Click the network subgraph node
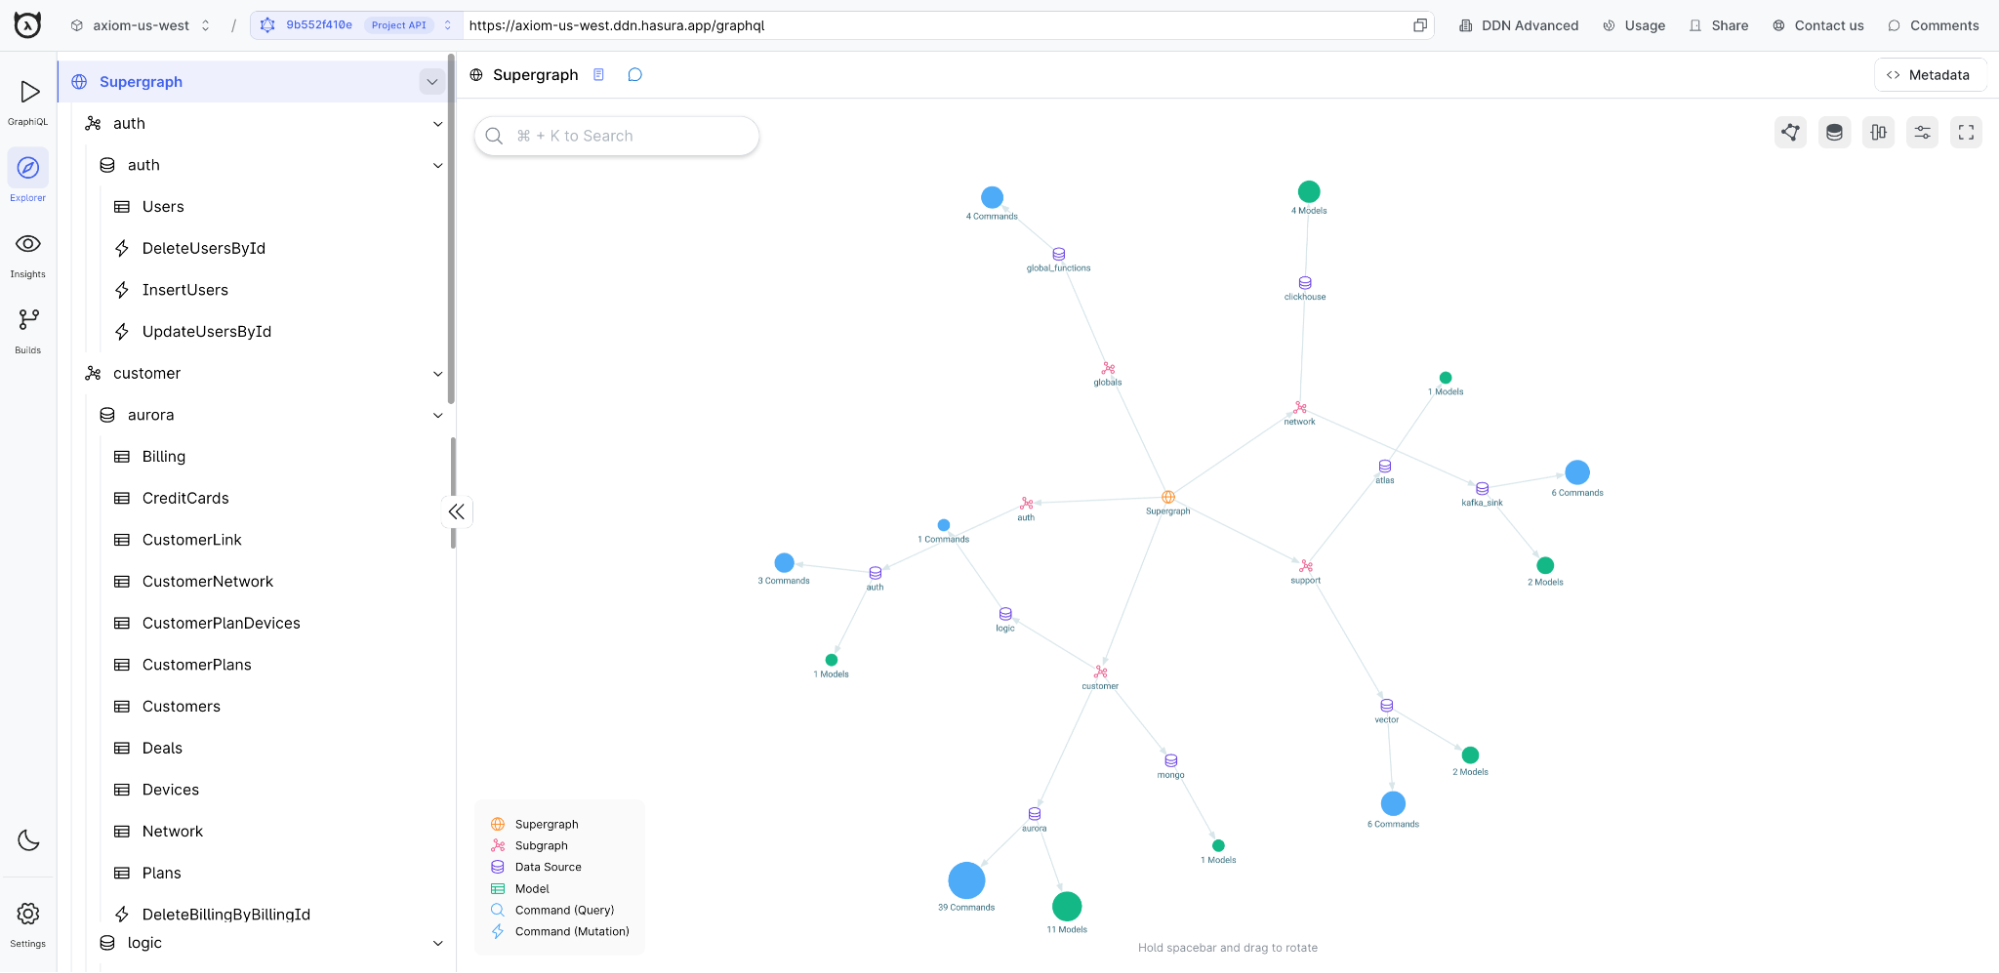Image resolution: width=1999 pixels, height=973 pixels. click(1300, 408)
